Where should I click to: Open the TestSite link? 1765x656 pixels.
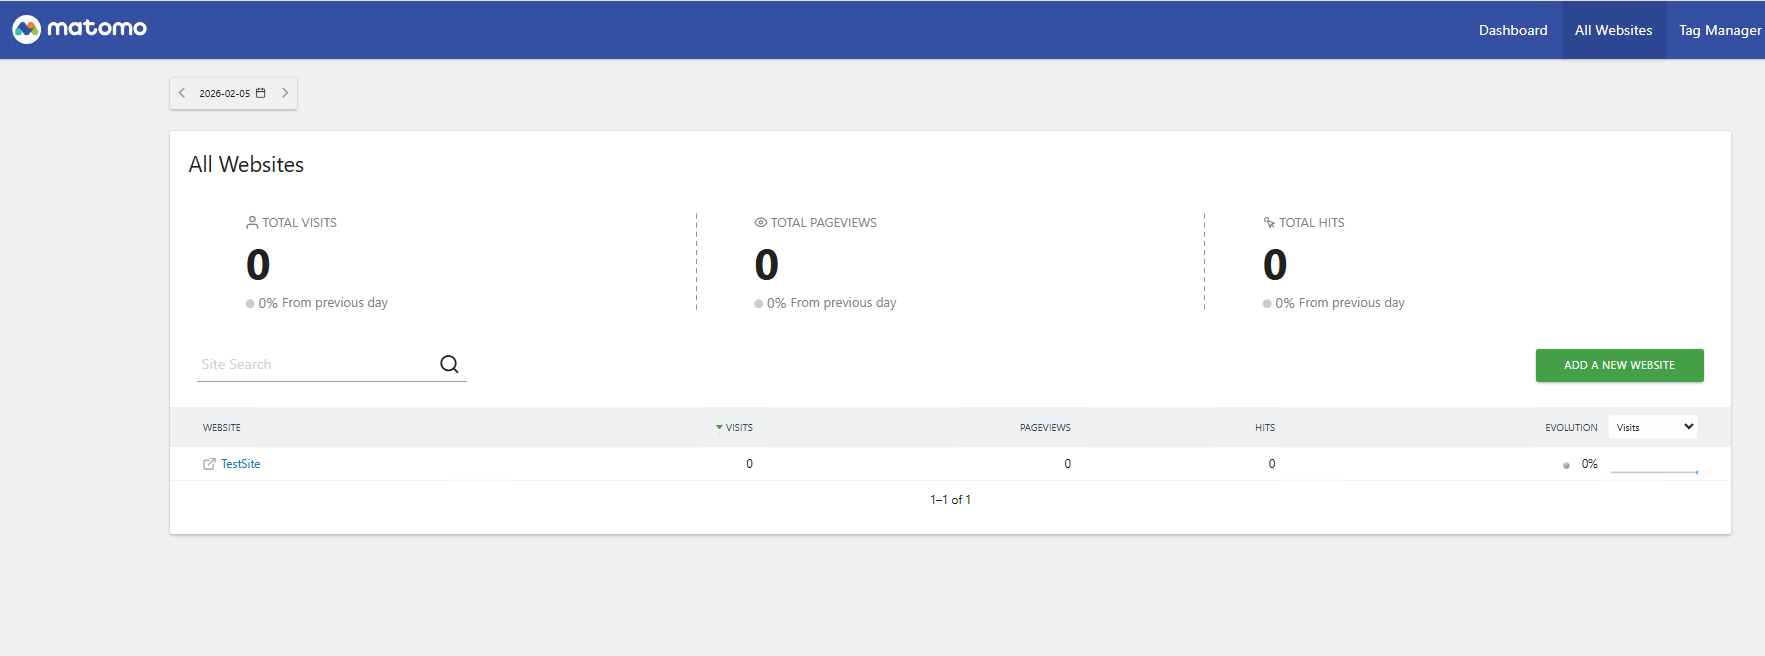point(241,464)
